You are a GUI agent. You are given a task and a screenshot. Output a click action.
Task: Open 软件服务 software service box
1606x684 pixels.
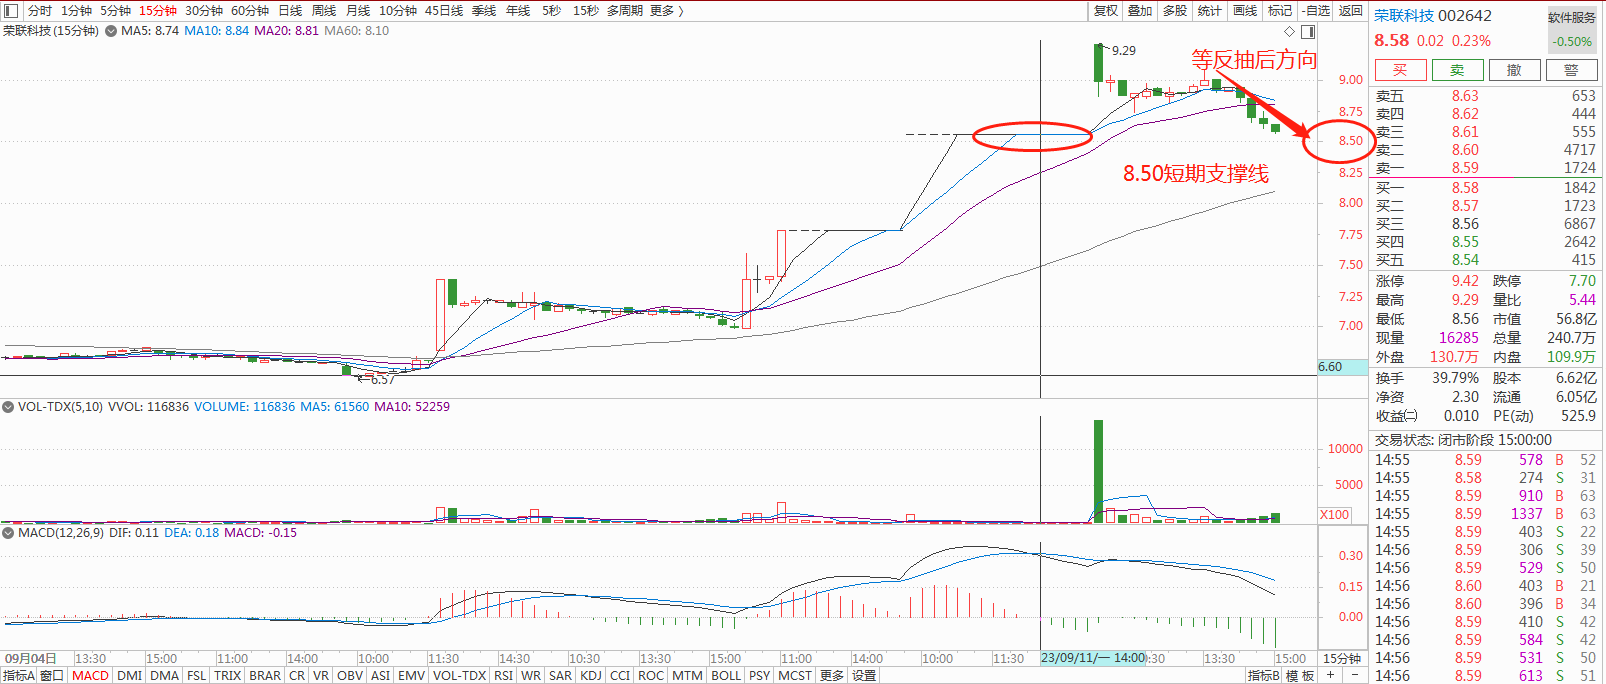1572,17
